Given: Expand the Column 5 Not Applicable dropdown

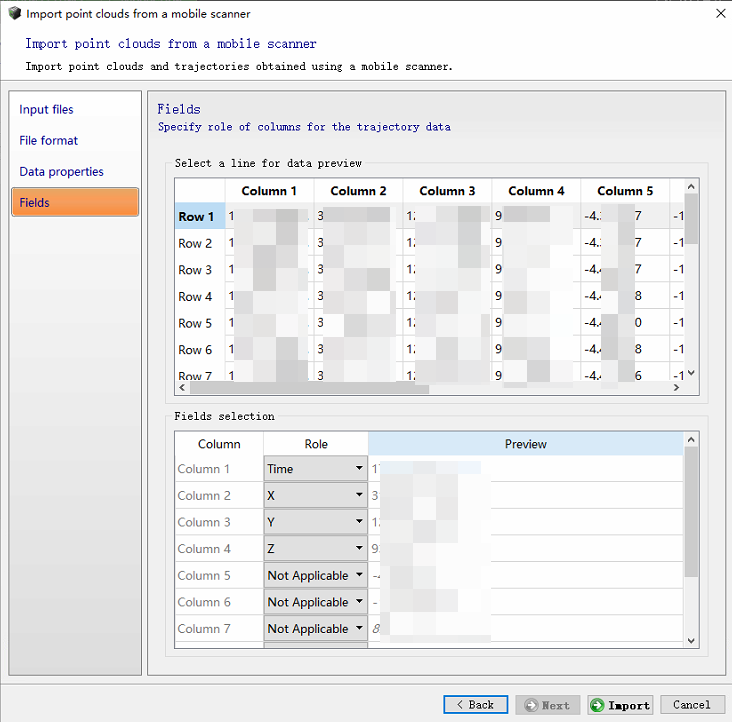Looking at the screenshot, I should tap(315, 575).
